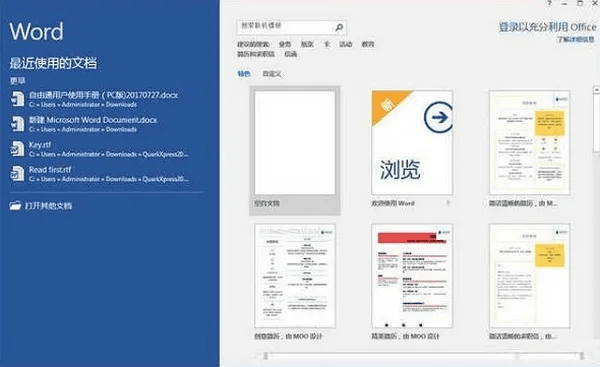The height and width of the screenshot is (367, 600).
Task: Click the horizontal scrollbar left arrow below templates
Action: point(265,356)
